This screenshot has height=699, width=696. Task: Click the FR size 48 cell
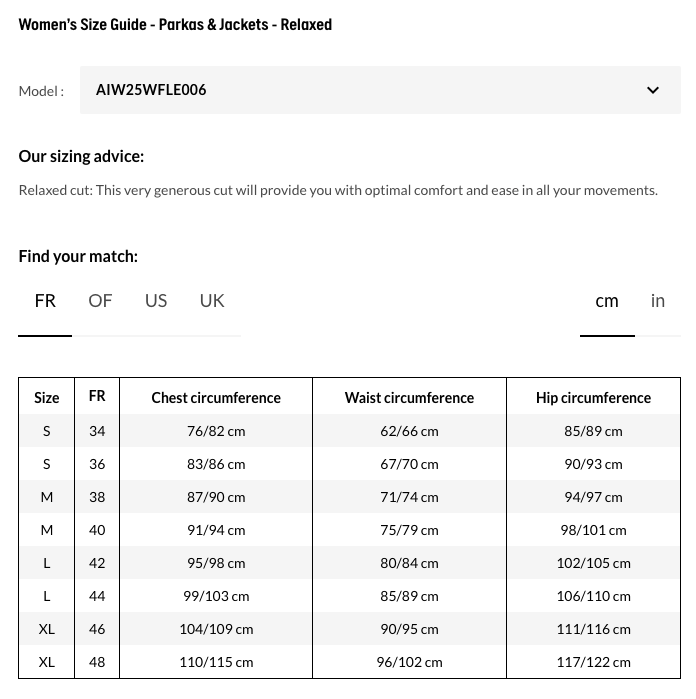pos(97,662)
